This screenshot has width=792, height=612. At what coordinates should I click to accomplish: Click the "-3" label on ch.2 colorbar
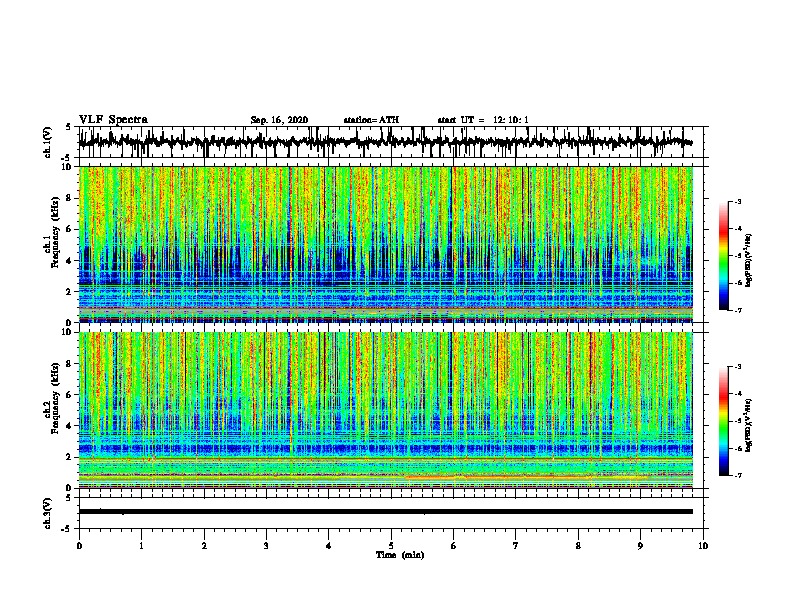(737, 367)
